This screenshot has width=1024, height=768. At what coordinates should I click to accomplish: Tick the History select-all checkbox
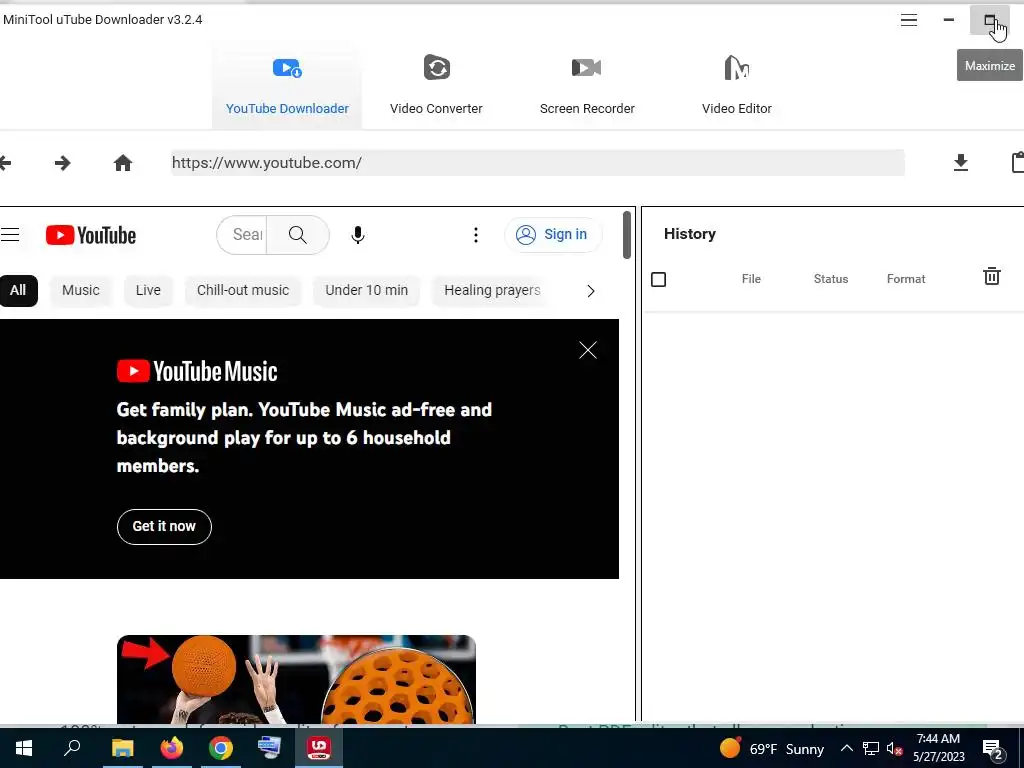point(658,280)
